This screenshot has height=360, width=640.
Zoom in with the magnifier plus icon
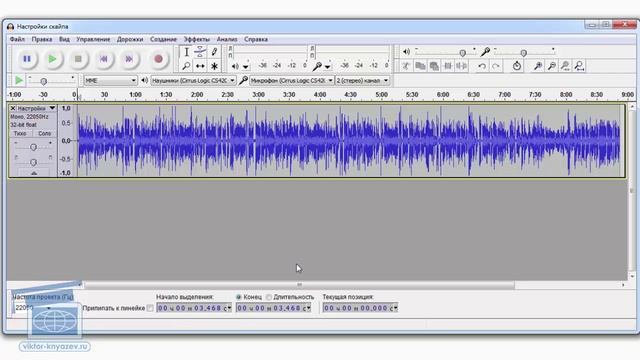pos(538,66)
